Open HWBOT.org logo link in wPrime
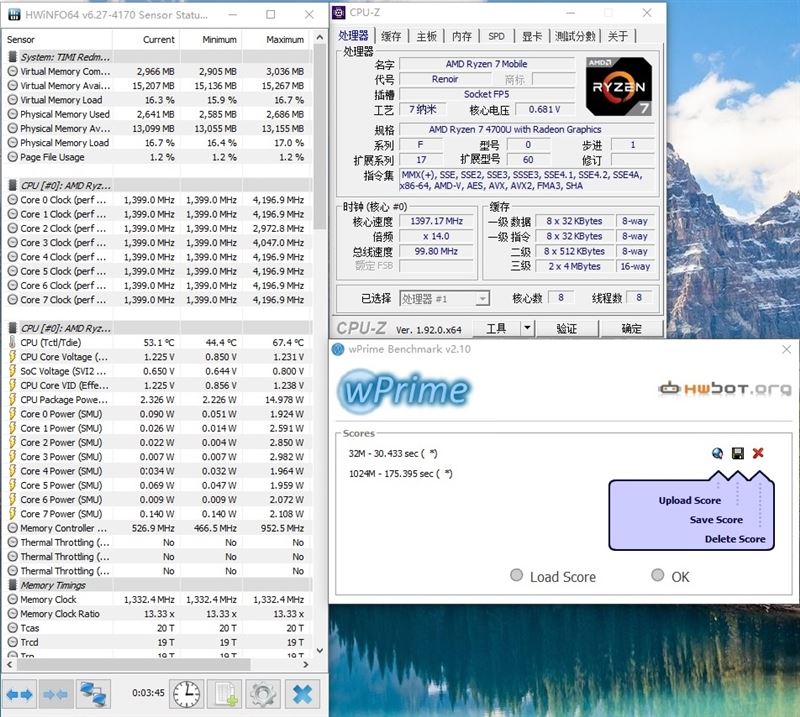Viewport: 800px width, 717px height. pyautogui.click(x=724, y=389)
